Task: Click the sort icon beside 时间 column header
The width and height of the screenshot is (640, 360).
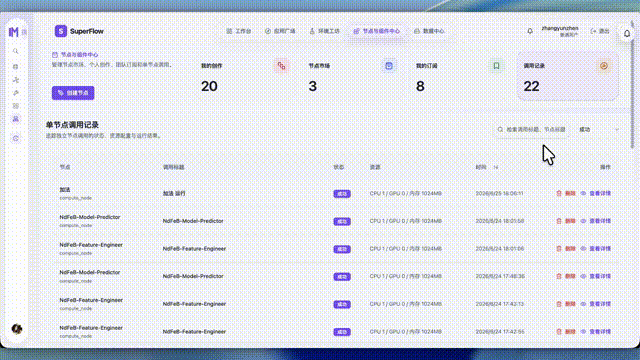Action: click(x=496, y=167)
